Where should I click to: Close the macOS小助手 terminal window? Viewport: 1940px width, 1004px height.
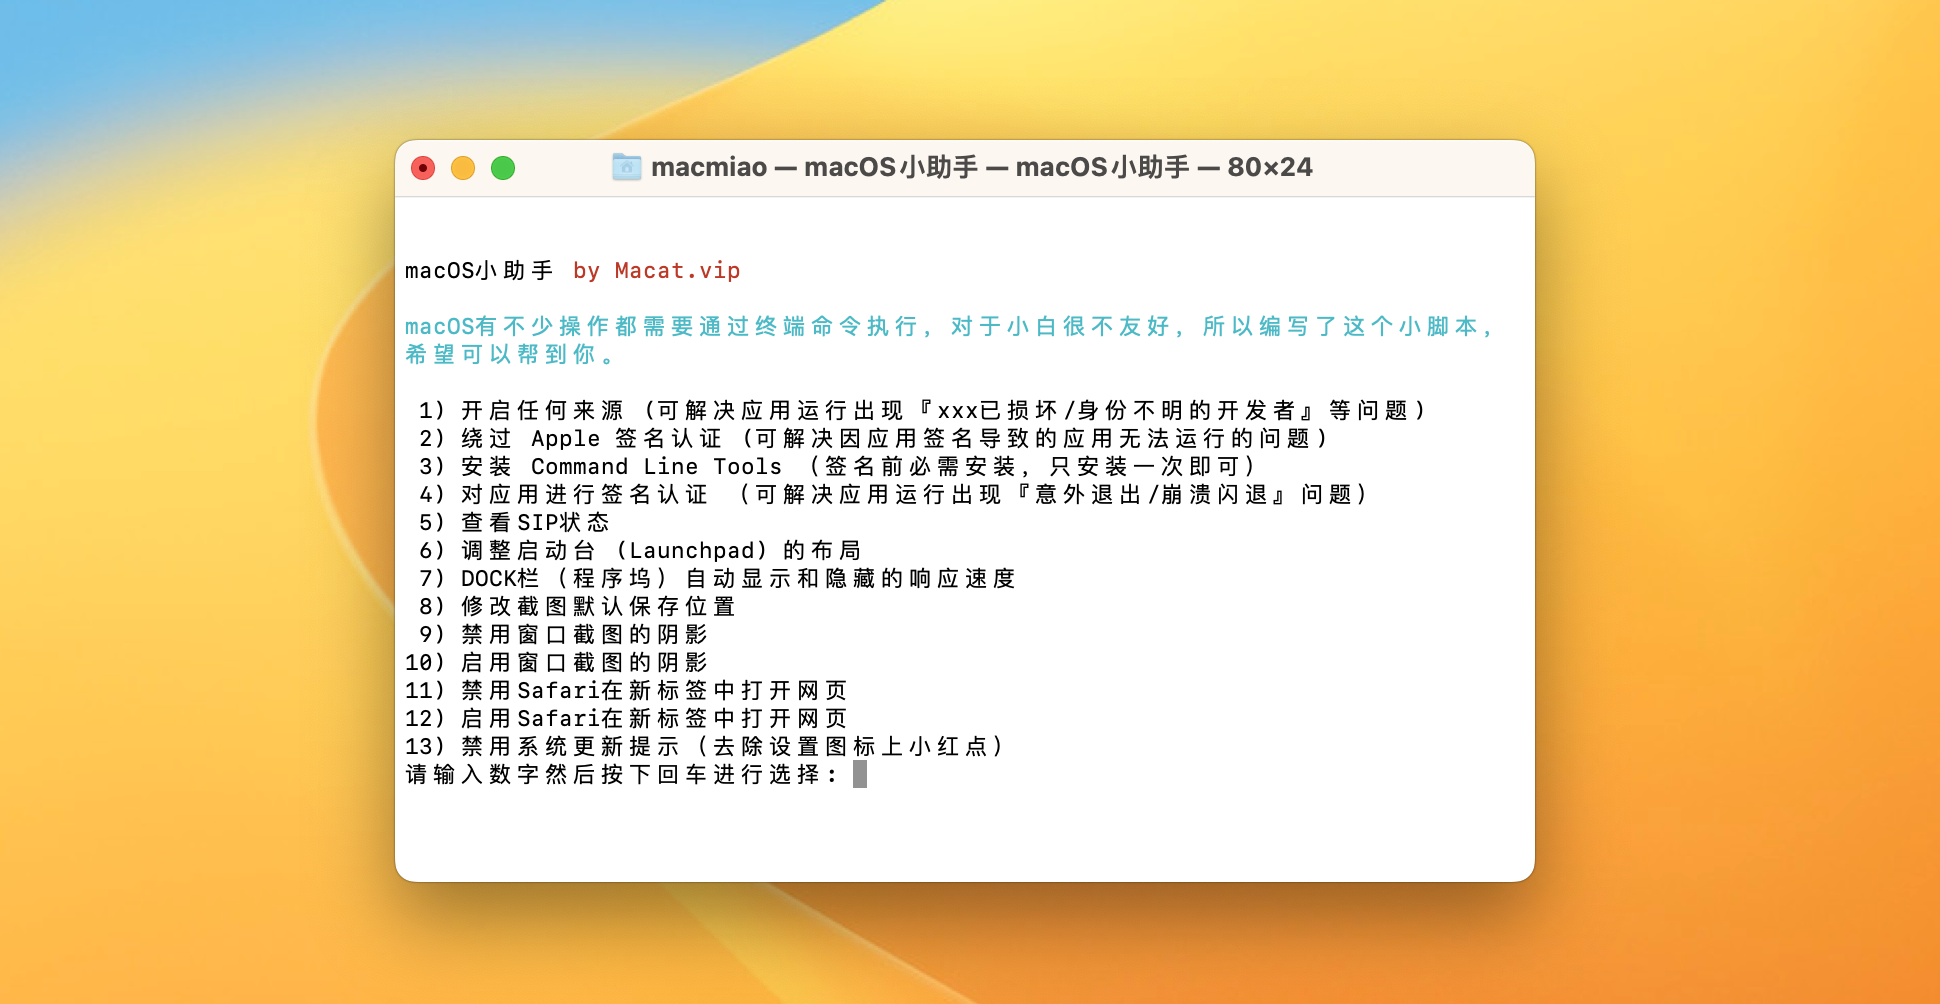pos(423,168)
